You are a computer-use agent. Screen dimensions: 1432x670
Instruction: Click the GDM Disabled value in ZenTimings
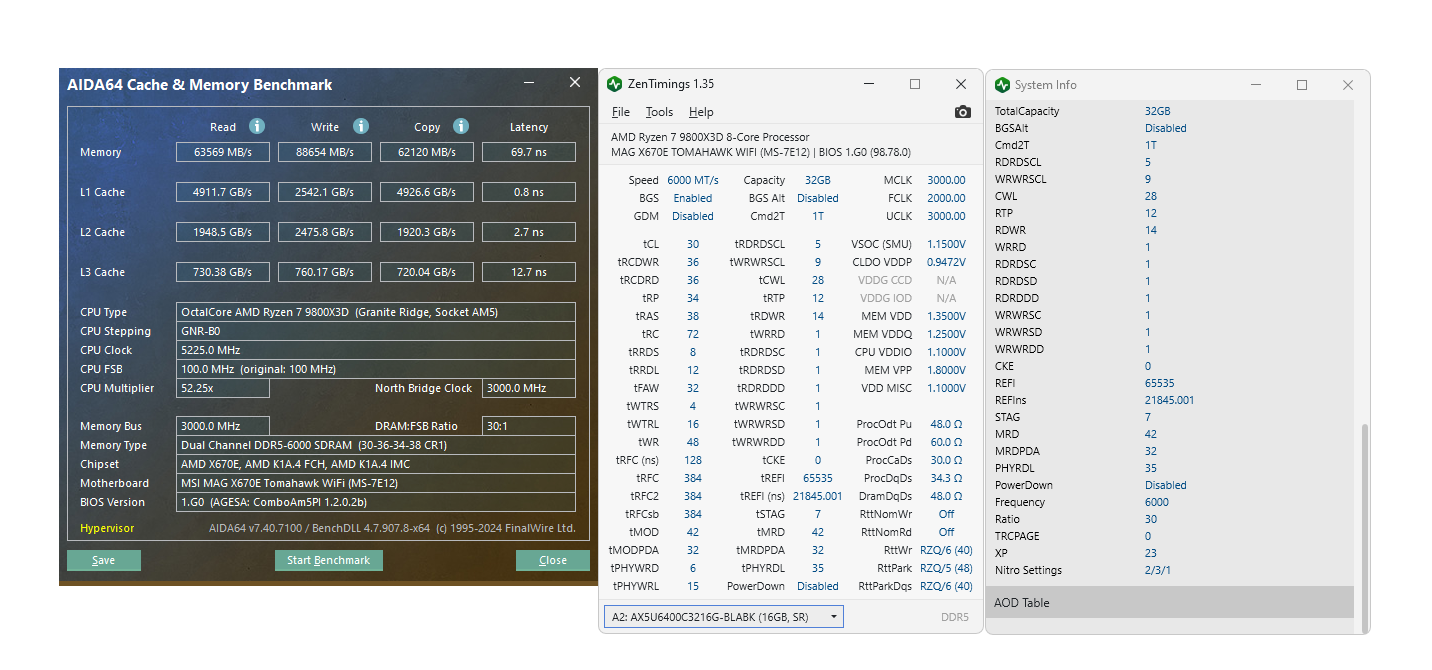click(693, 216)
